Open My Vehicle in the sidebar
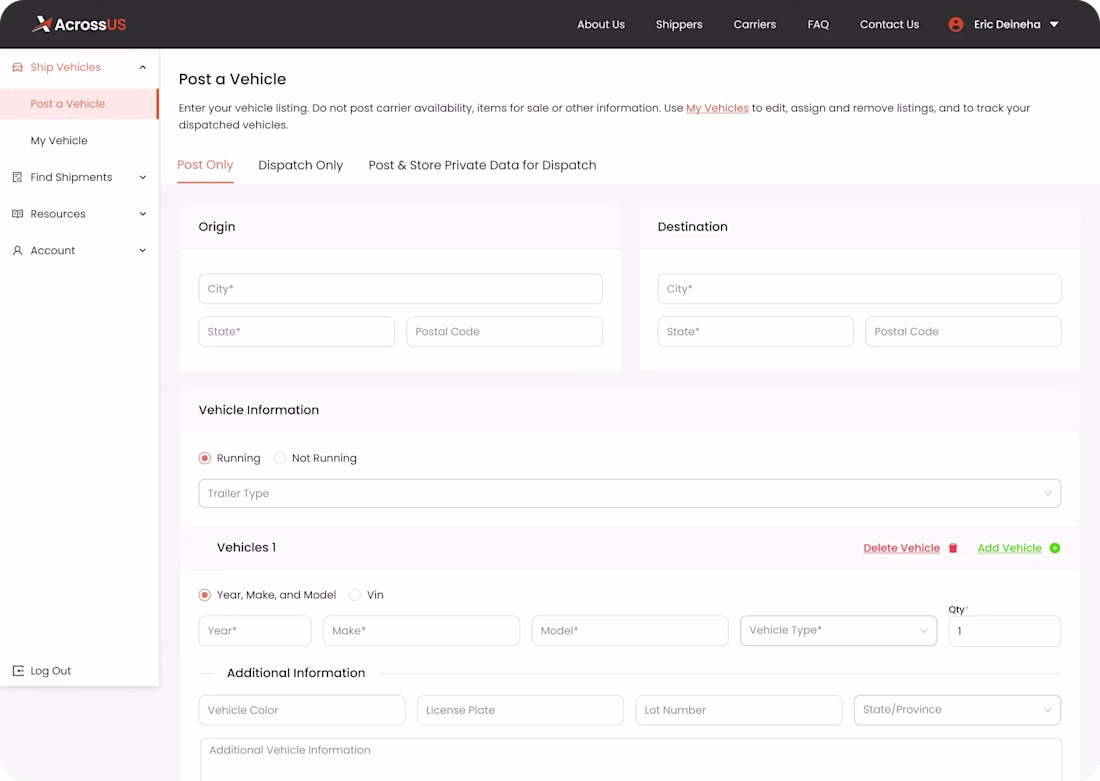Viewport: 1100px width, 781px height. [x=59, y=141]
